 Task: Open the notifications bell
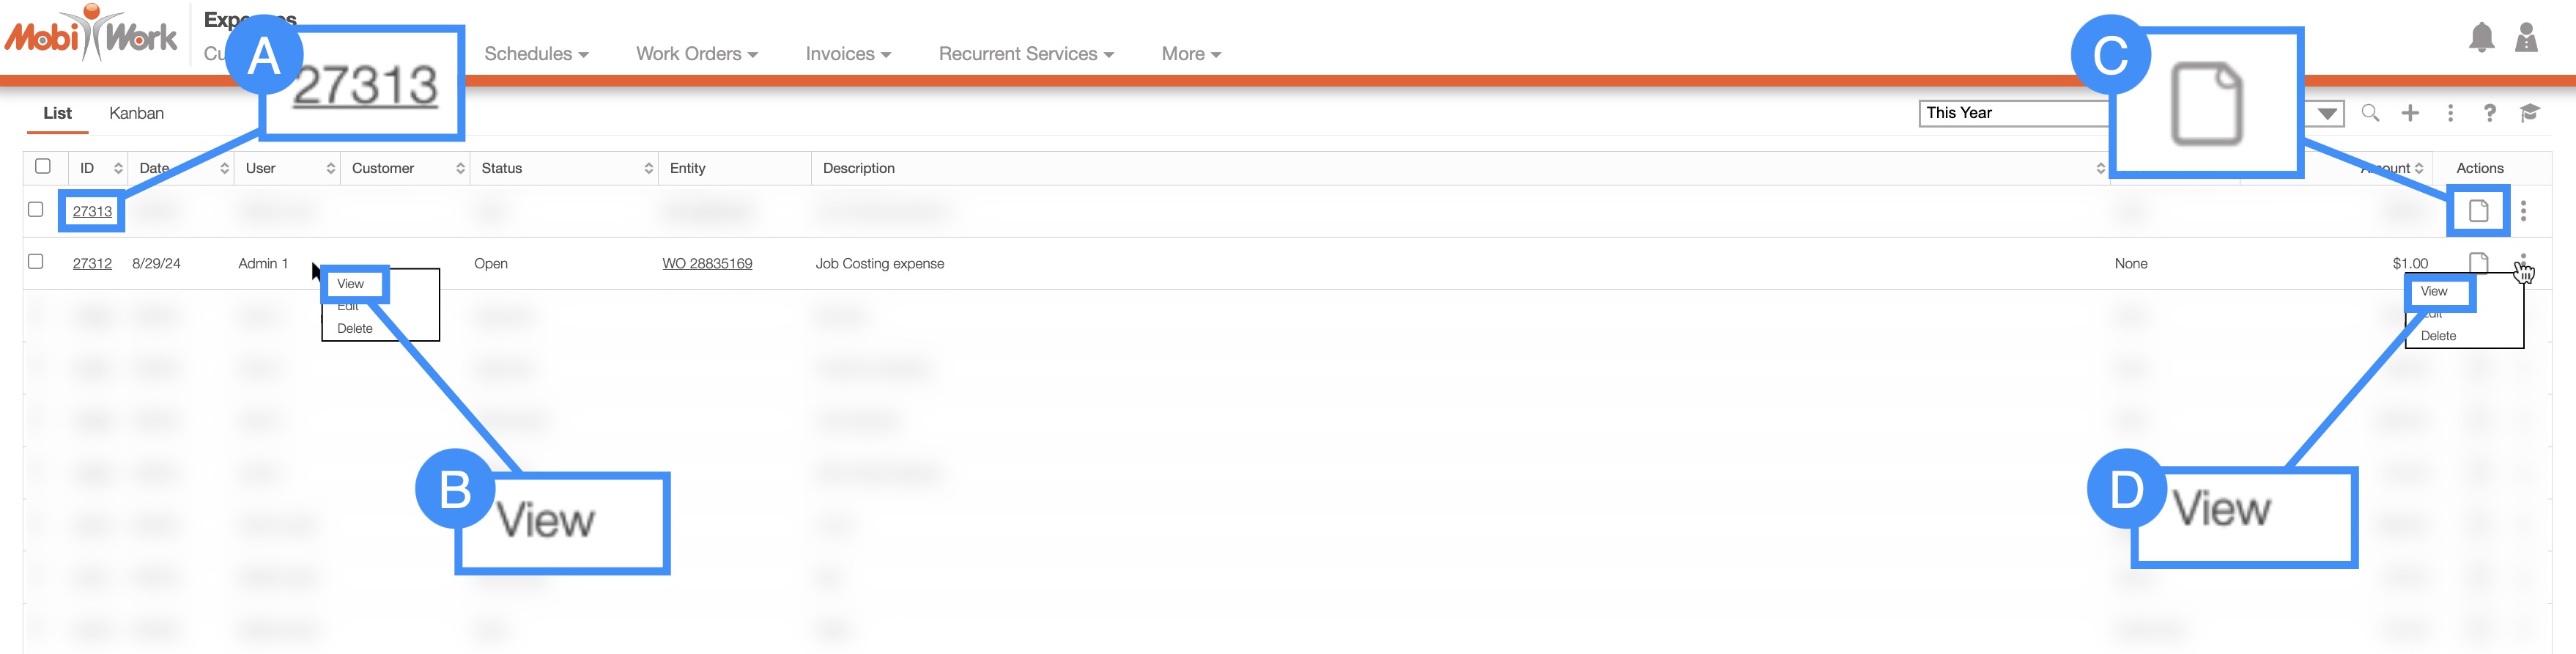2481,38
